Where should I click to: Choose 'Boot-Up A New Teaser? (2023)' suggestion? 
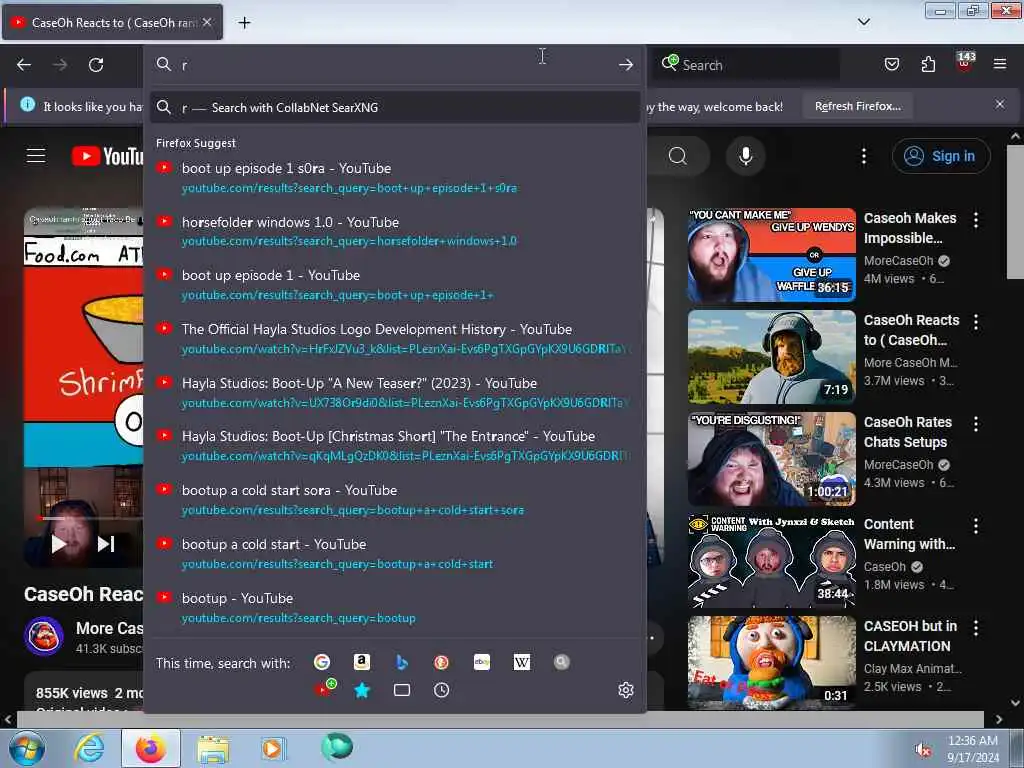[395, 392]
